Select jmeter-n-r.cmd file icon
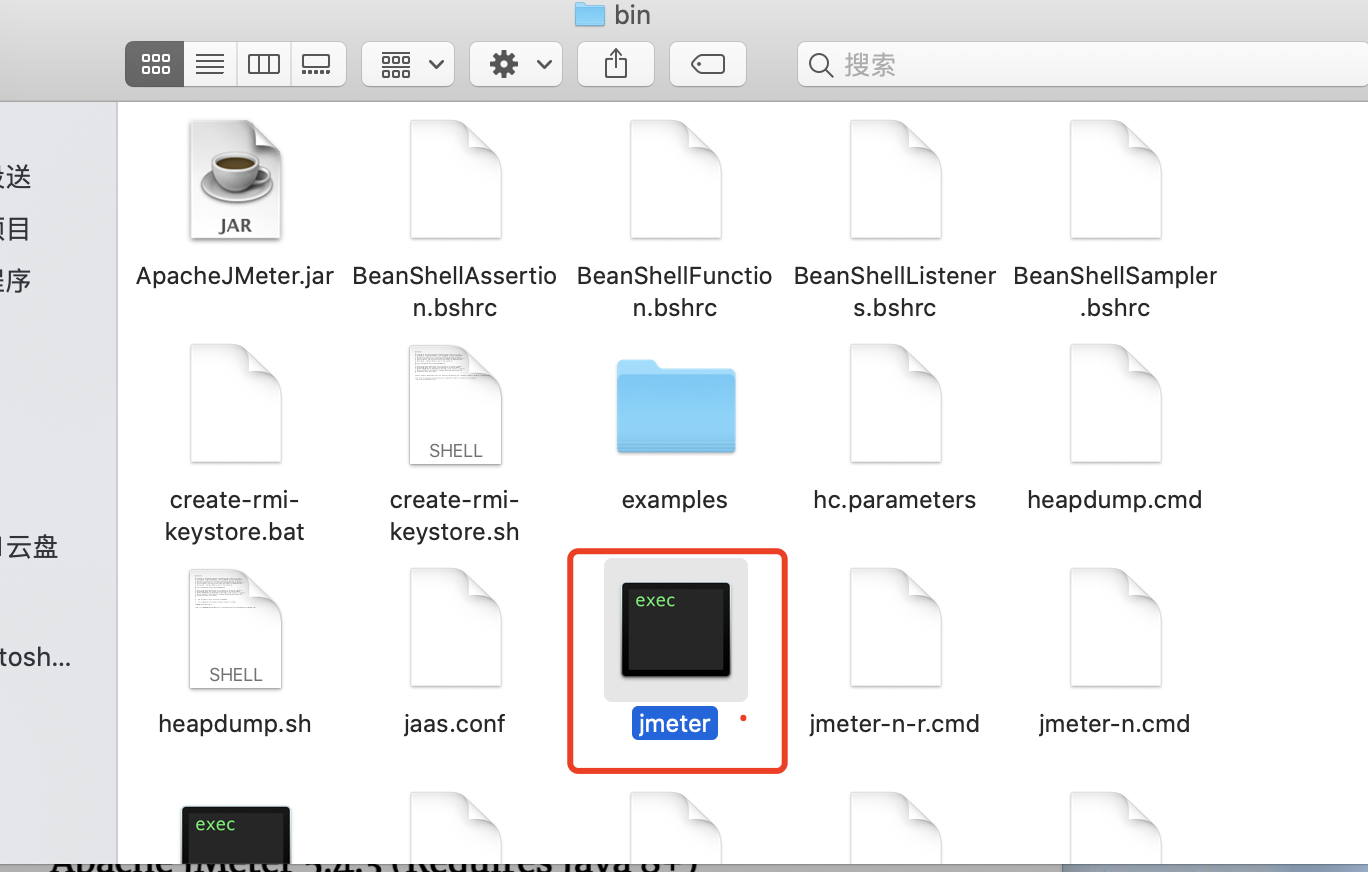1368x872 pixels. pyautogui.click(x=895, y=628)
